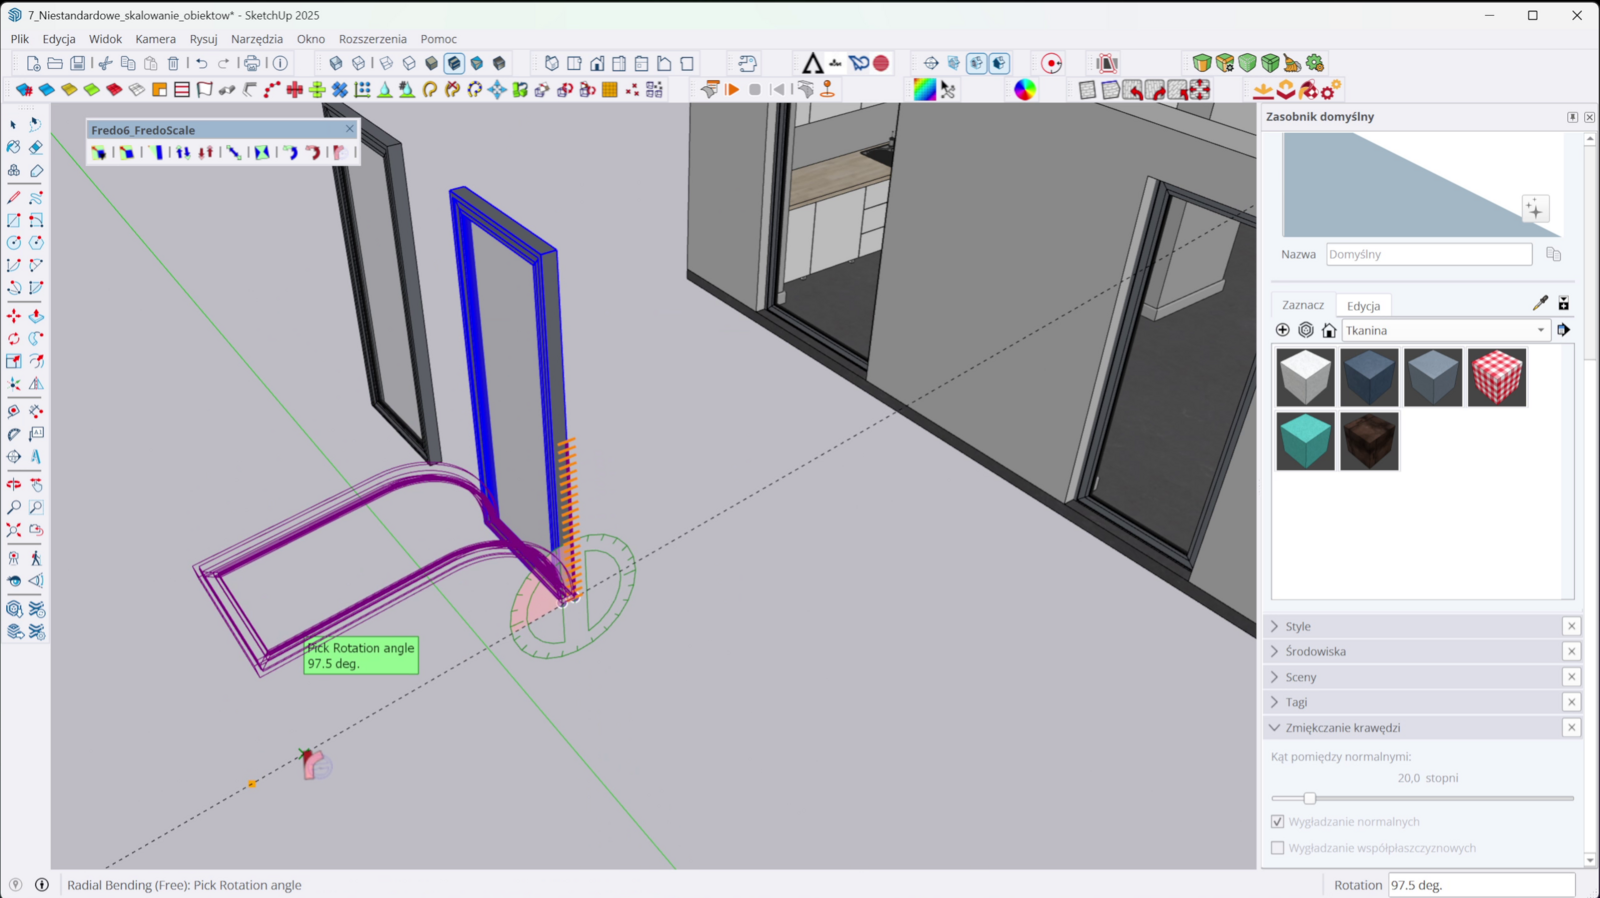Select the Eraser tool in left toolbar

tap(36, 147)
